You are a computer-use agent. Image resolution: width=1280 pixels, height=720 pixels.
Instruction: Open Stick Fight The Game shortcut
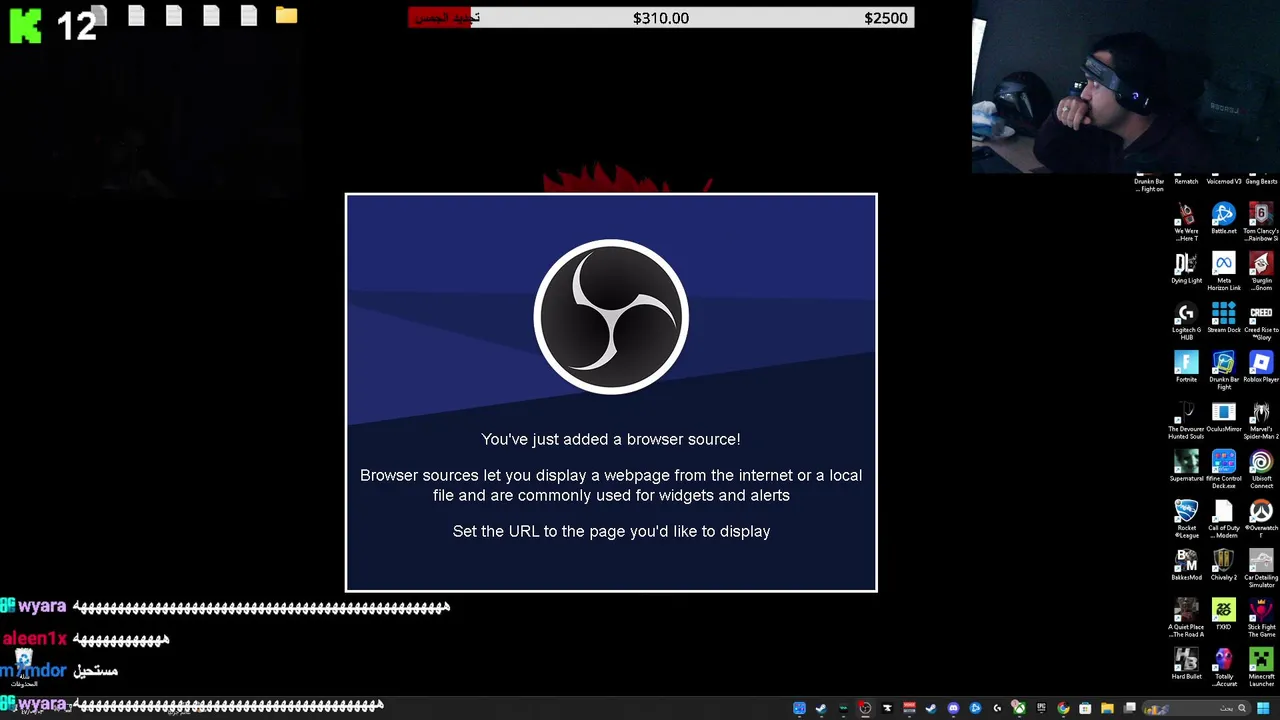tap(1261, 619)
